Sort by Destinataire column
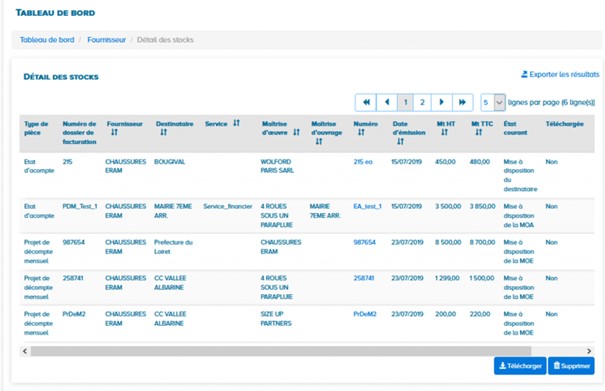This screenshot has width=605, height=391. point(164,132)
